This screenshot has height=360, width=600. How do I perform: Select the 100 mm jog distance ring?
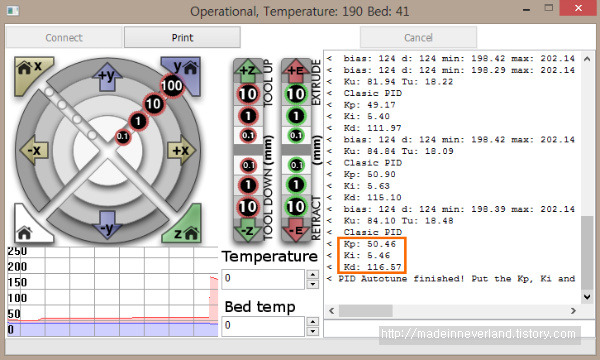[x=172, y=86]
